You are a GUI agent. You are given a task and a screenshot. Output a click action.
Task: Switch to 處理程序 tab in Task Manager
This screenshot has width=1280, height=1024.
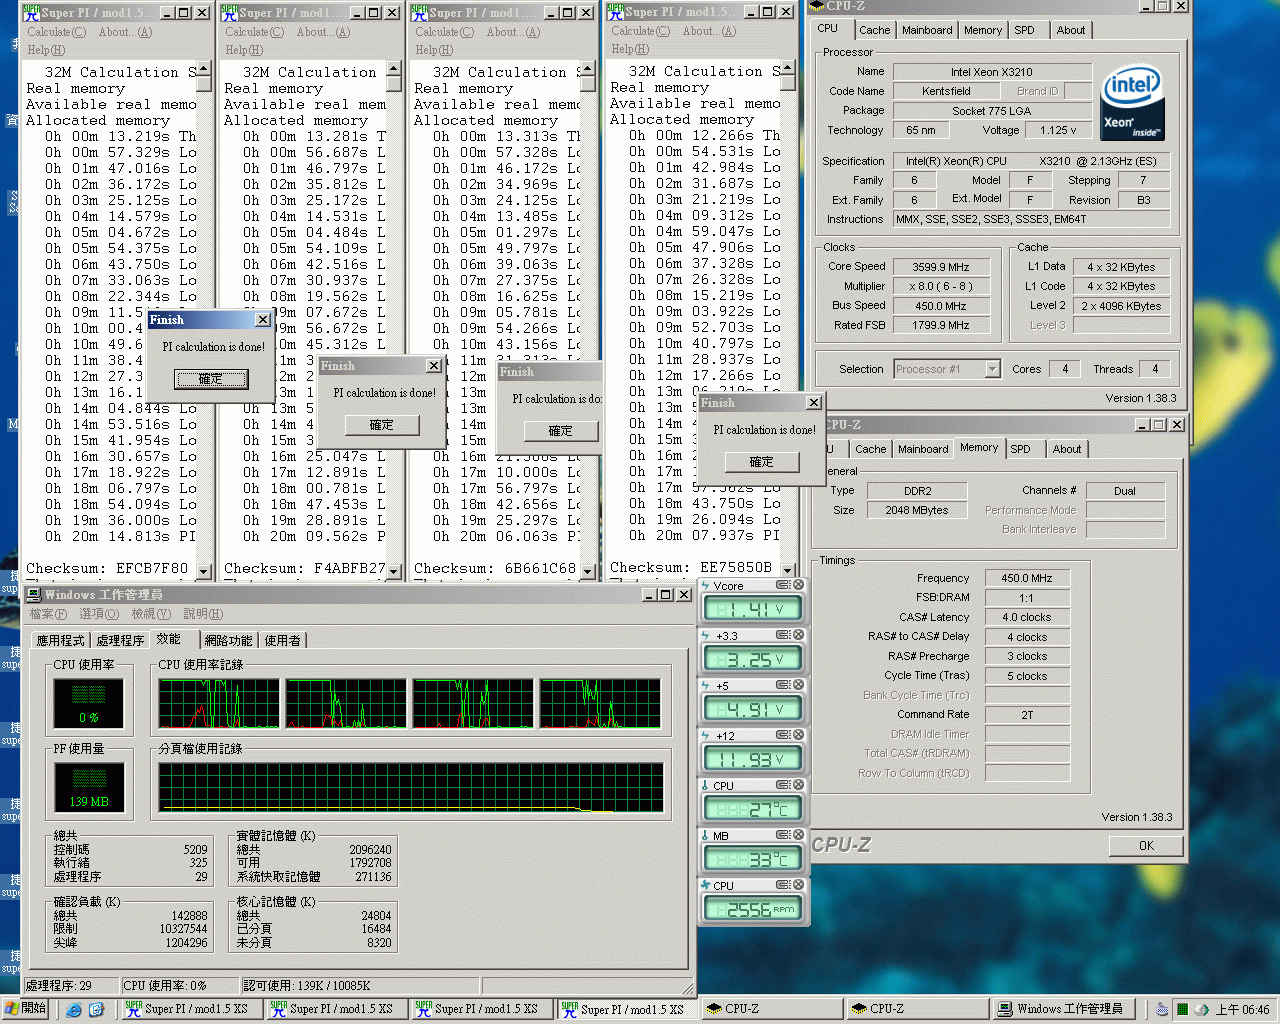[120, 640]
